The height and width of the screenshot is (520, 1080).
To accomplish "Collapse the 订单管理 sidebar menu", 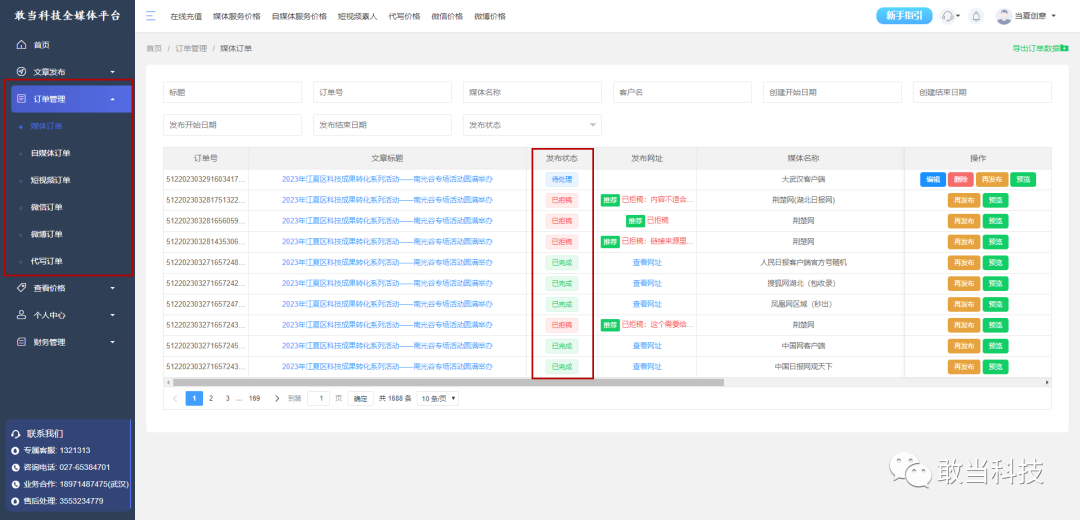I will (x=68, y=98).
